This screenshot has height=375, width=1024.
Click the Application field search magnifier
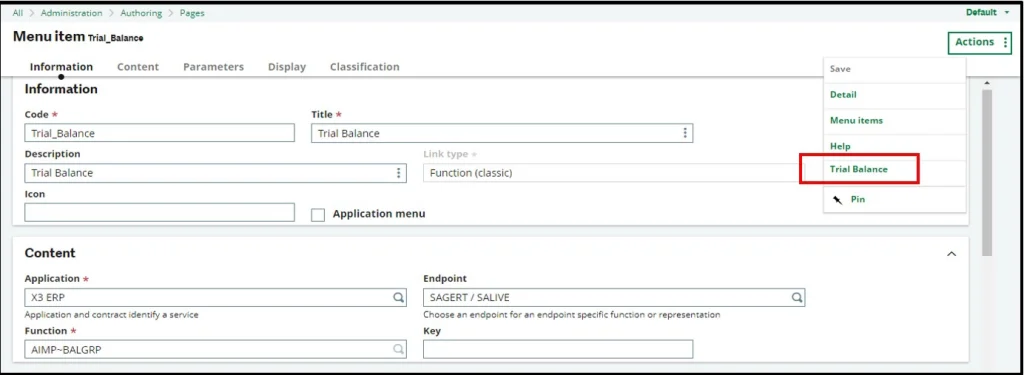(398, 297)
